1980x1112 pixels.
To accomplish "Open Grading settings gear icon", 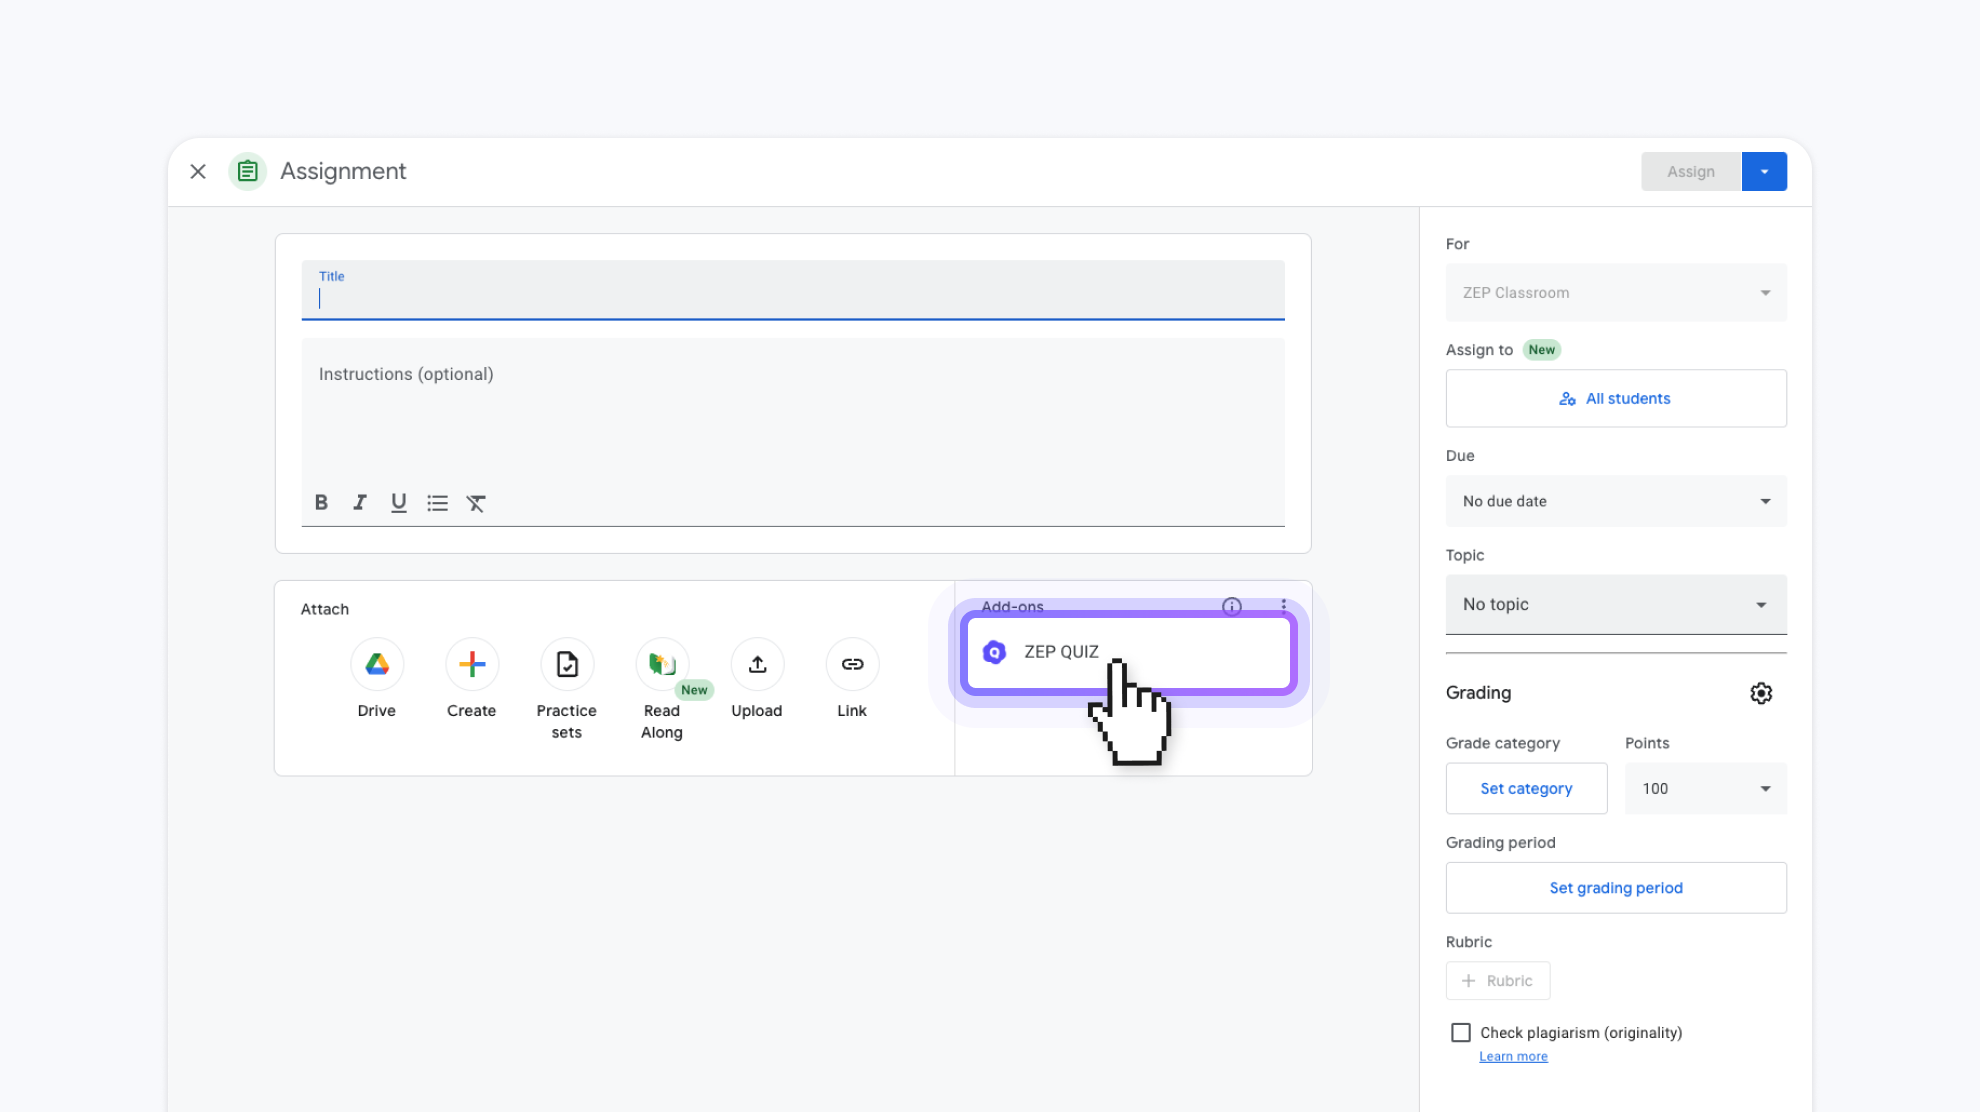I will tap(1761, 693).
